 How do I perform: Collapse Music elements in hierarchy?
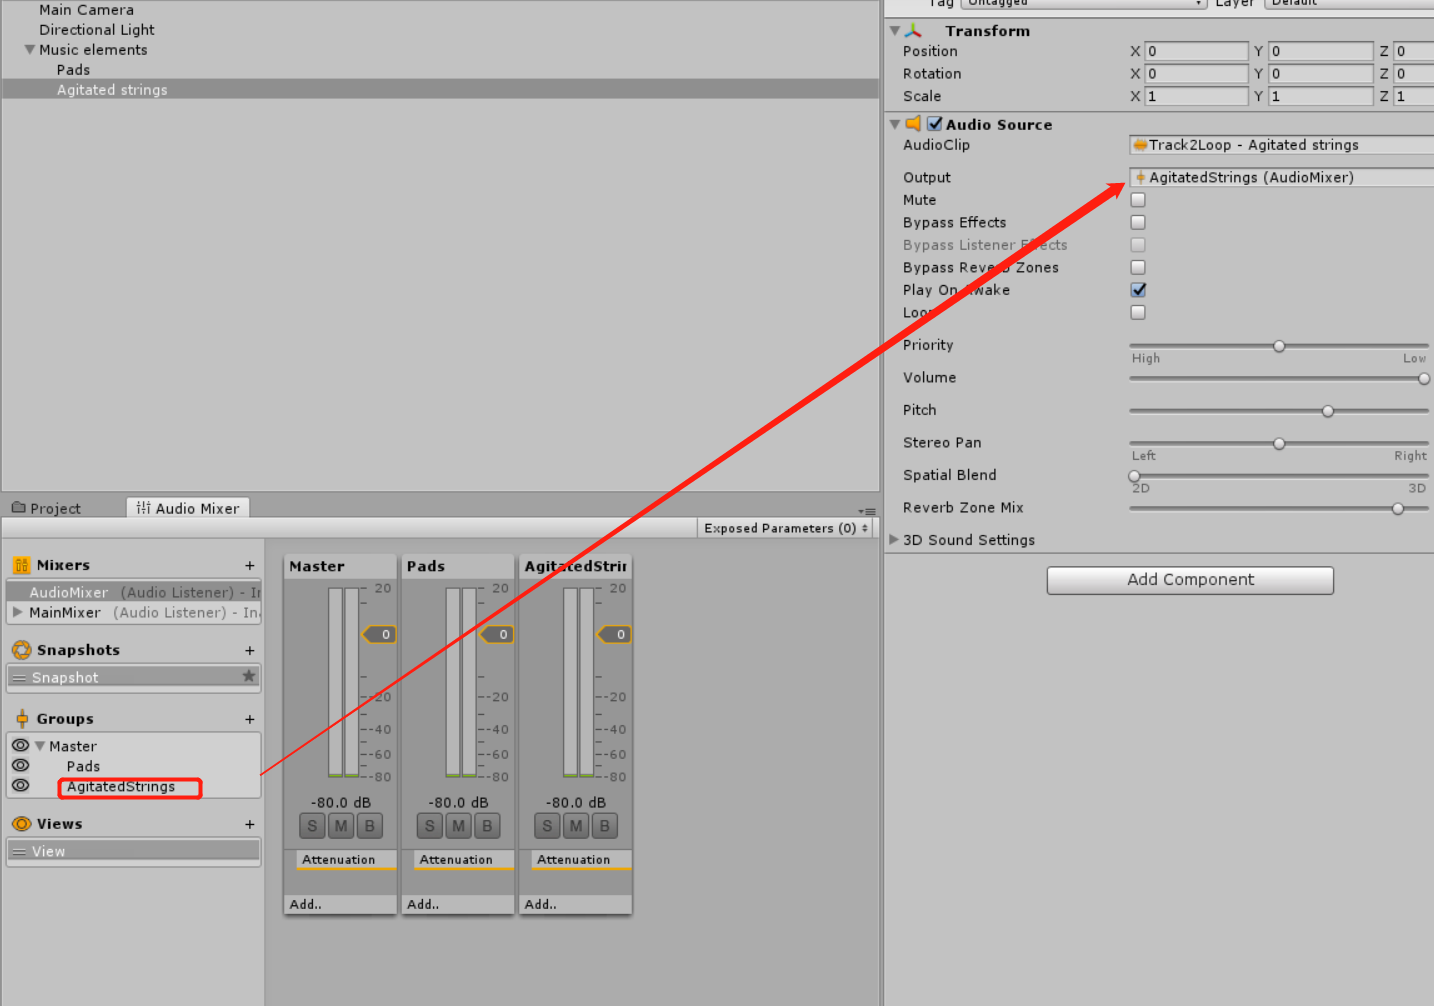[x=30, y=49]
